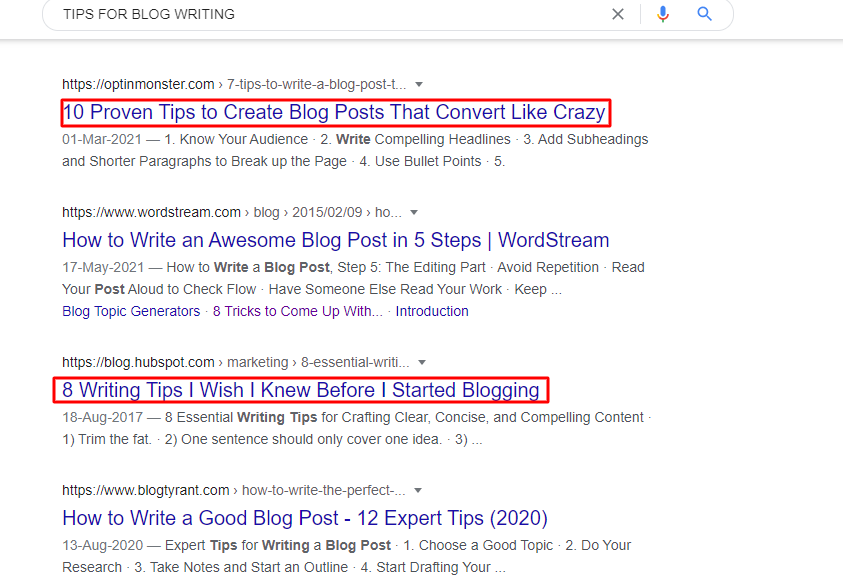
Task: Open the dropdown arrow next to the optinmonster URL
Action: click(x=419, y=84)
